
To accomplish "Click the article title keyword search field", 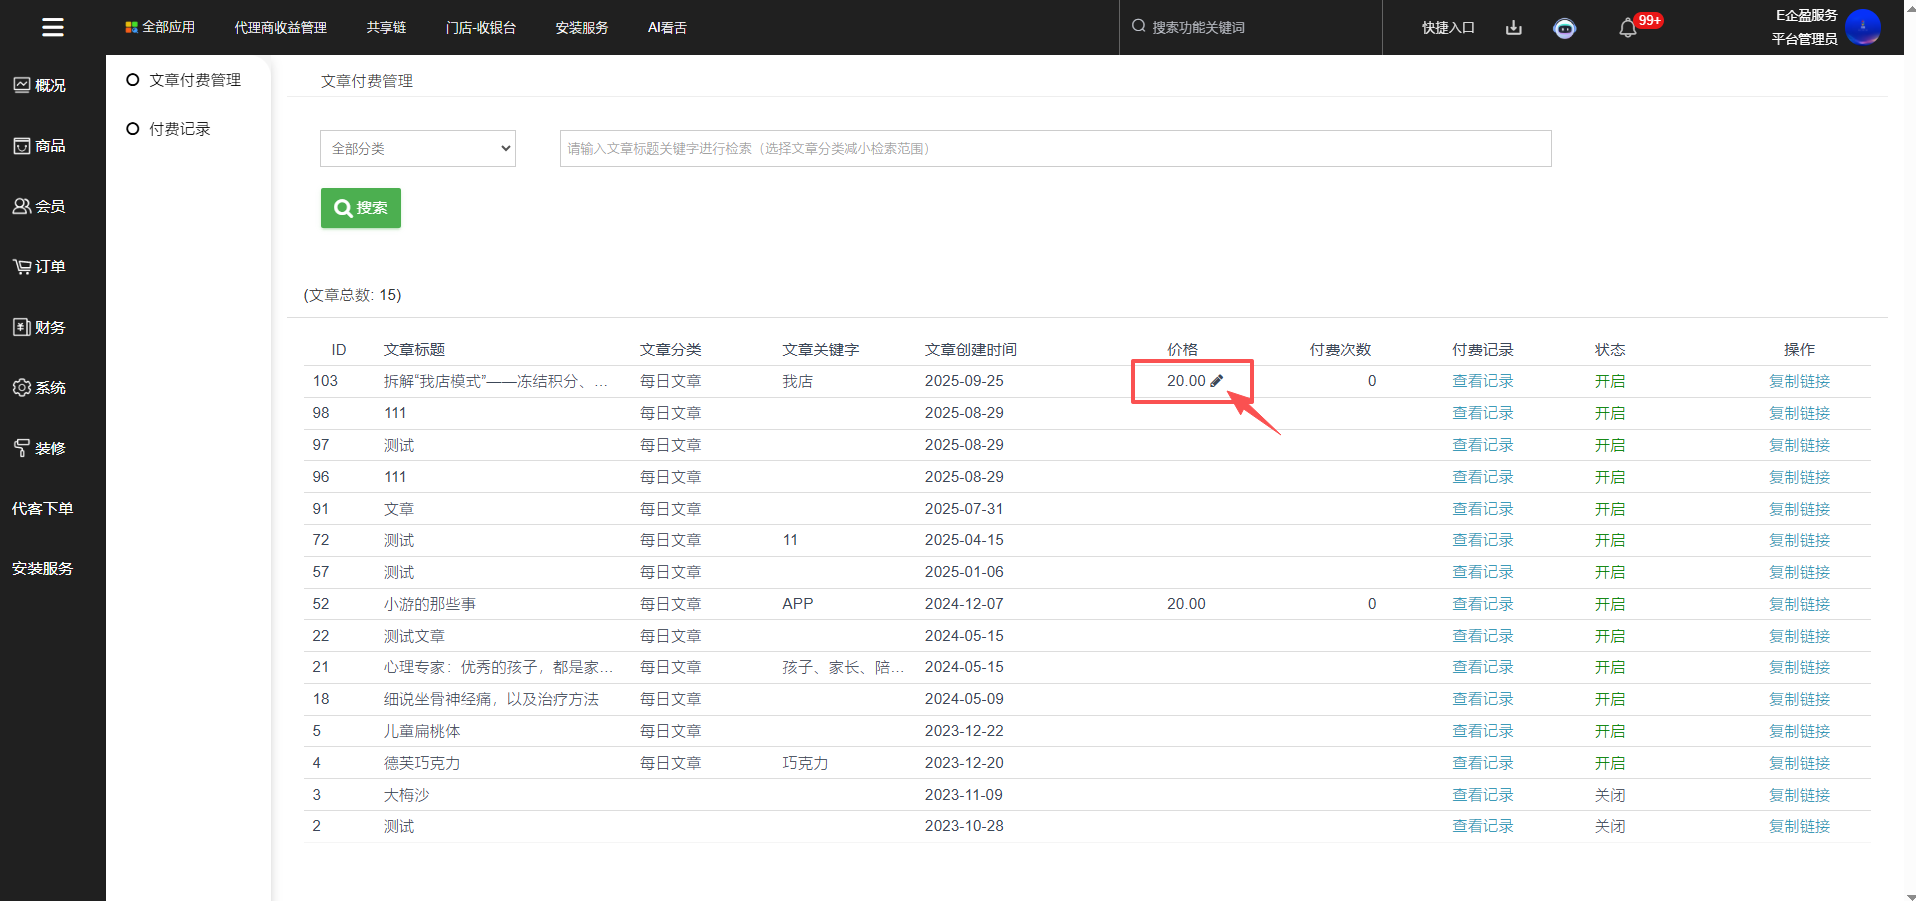I will click(x=1054, y=149).
